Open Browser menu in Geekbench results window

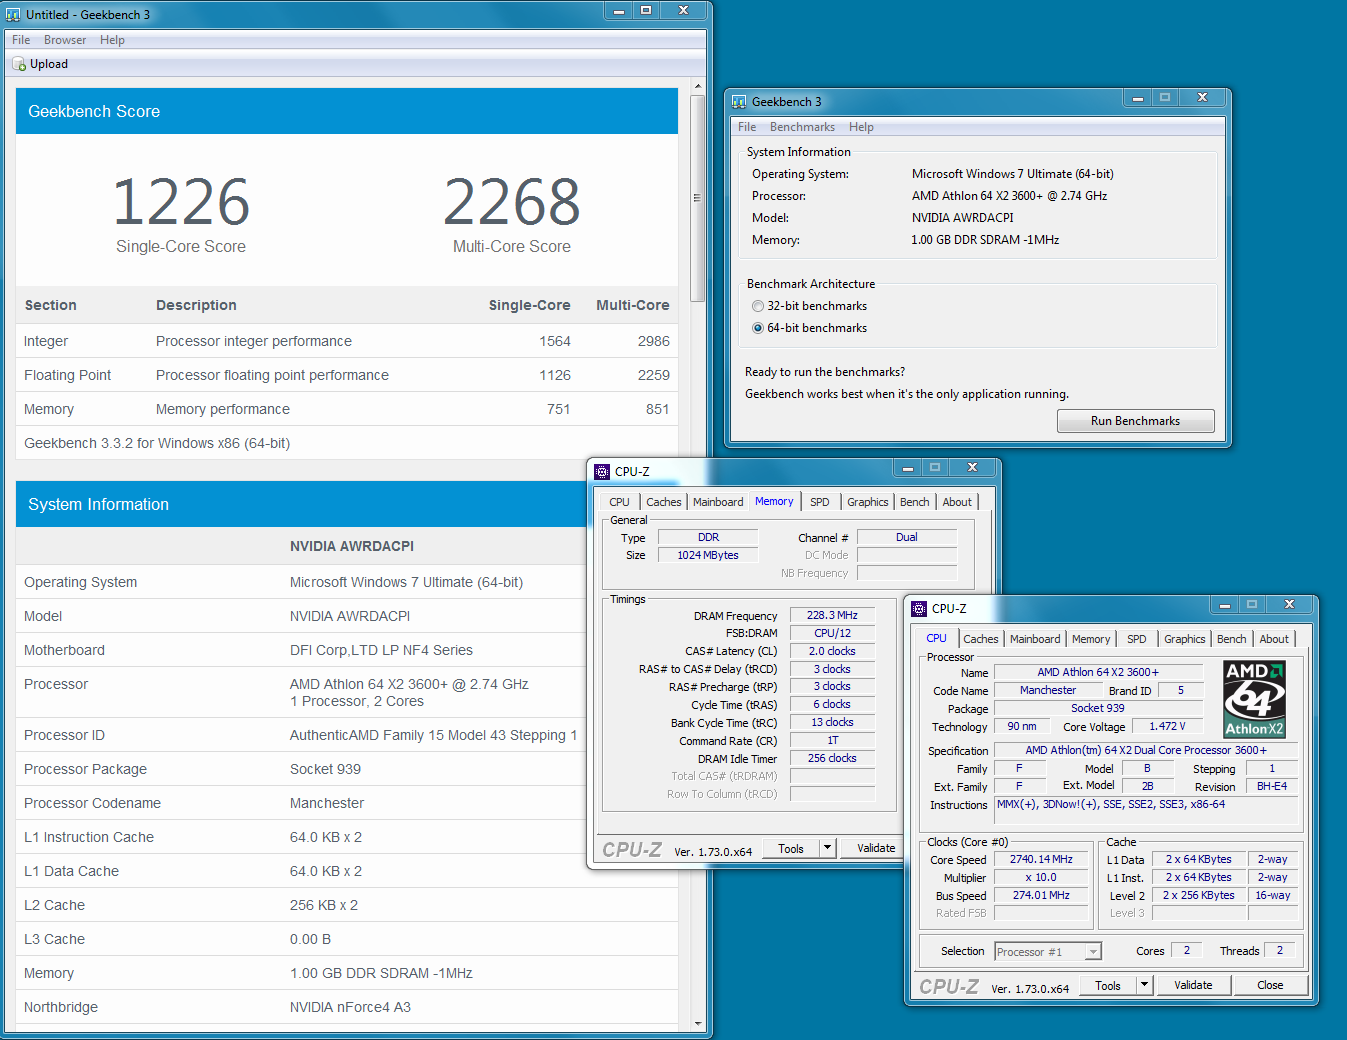[x=65, y=40]
